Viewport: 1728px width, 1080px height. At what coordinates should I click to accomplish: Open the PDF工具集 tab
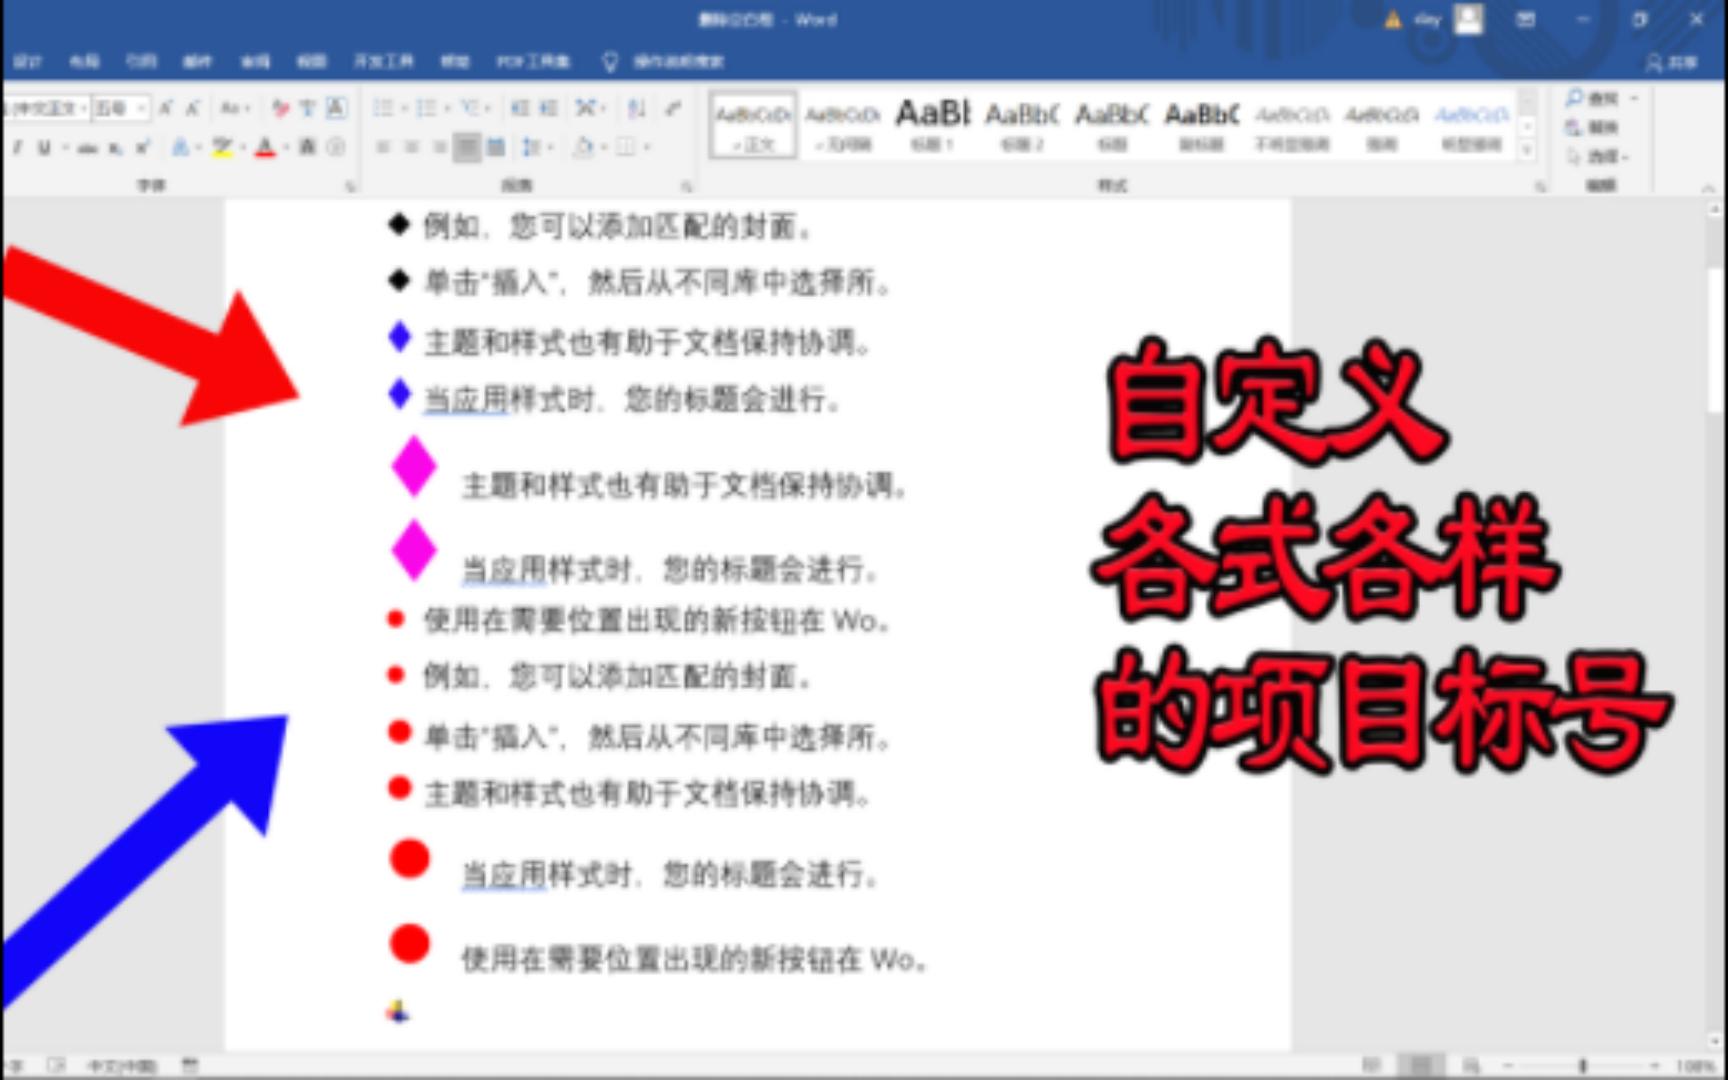point(533,61)
